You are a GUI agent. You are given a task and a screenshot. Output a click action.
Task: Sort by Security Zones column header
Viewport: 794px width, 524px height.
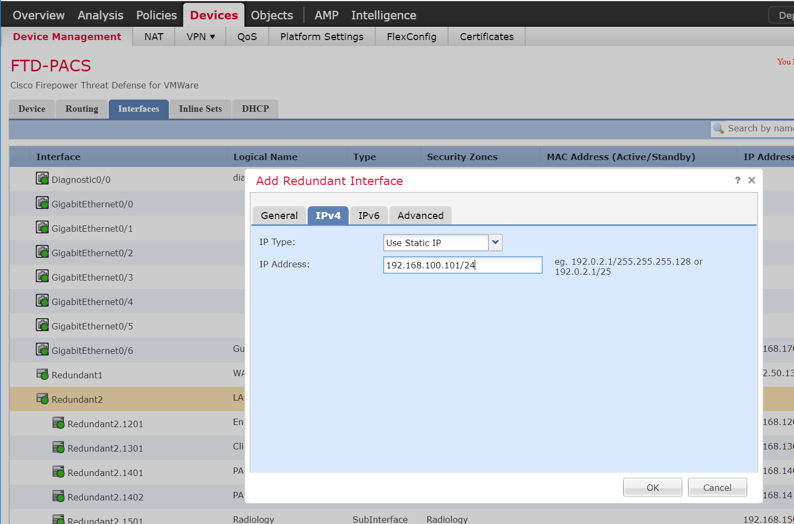point(462,157)
